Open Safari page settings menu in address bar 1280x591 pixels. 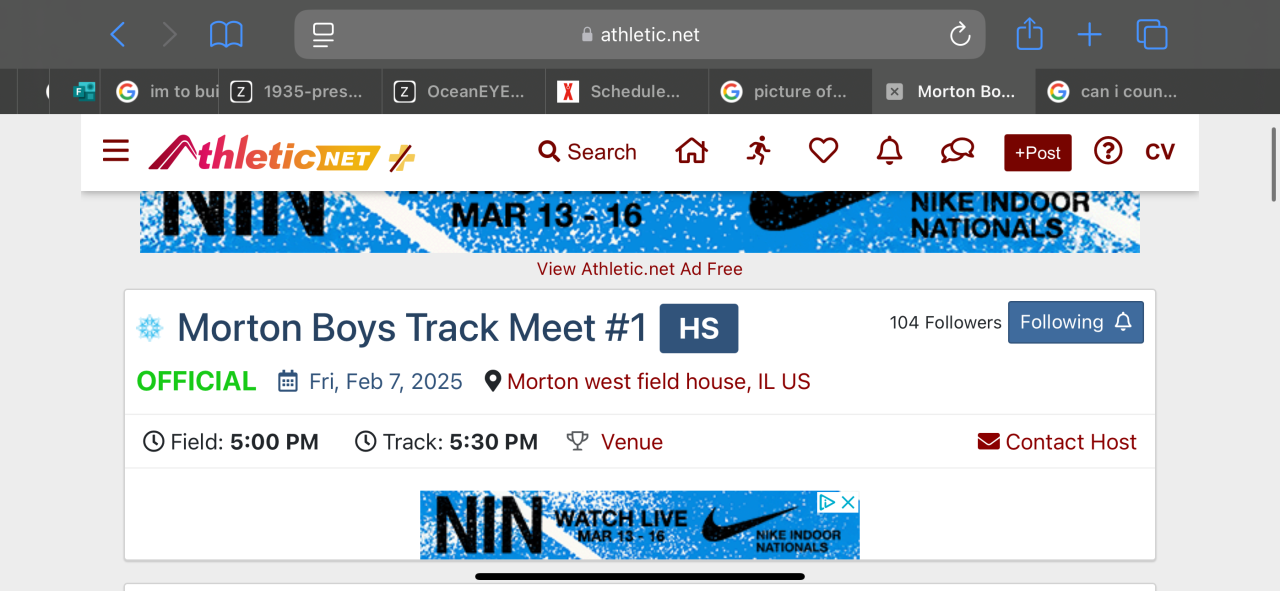coord(323,35)
